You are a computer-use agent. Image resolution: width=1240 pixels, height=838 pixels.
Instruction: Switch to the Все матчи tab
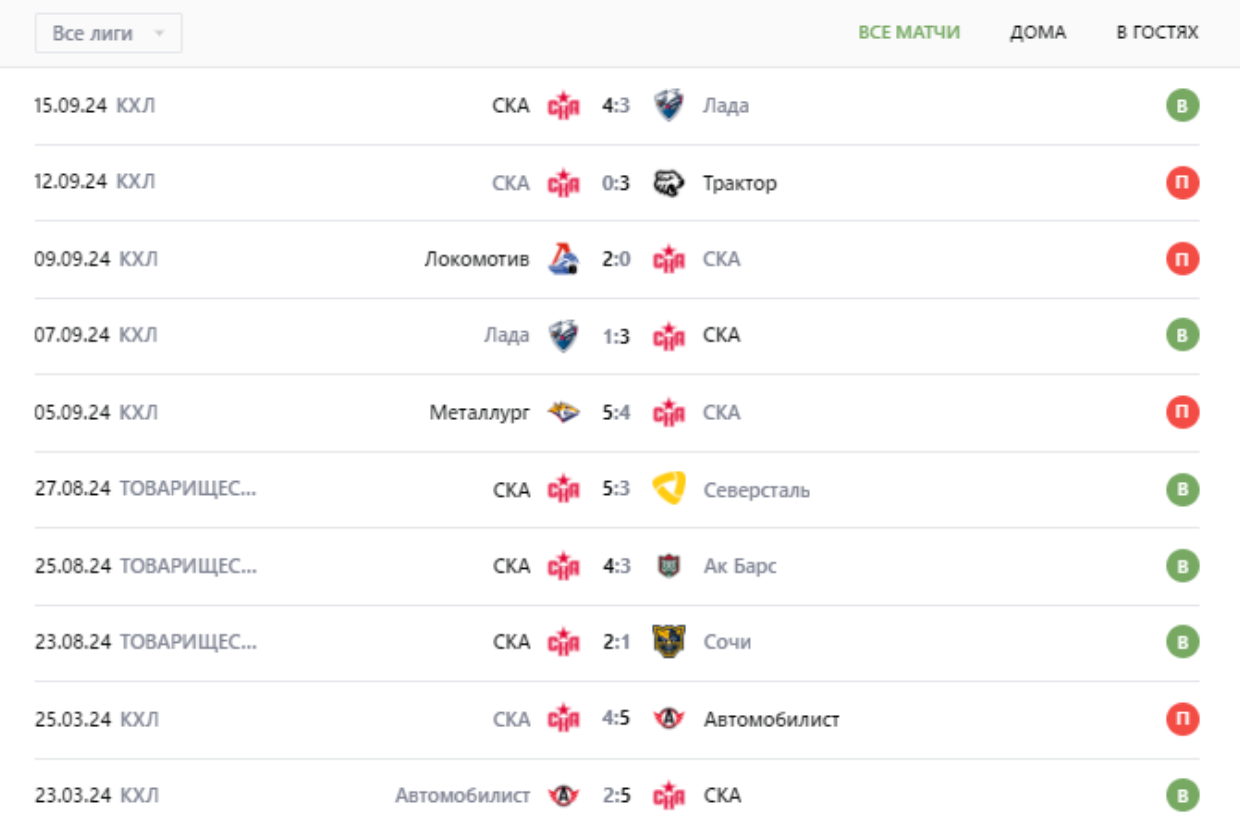click(908, 32)
